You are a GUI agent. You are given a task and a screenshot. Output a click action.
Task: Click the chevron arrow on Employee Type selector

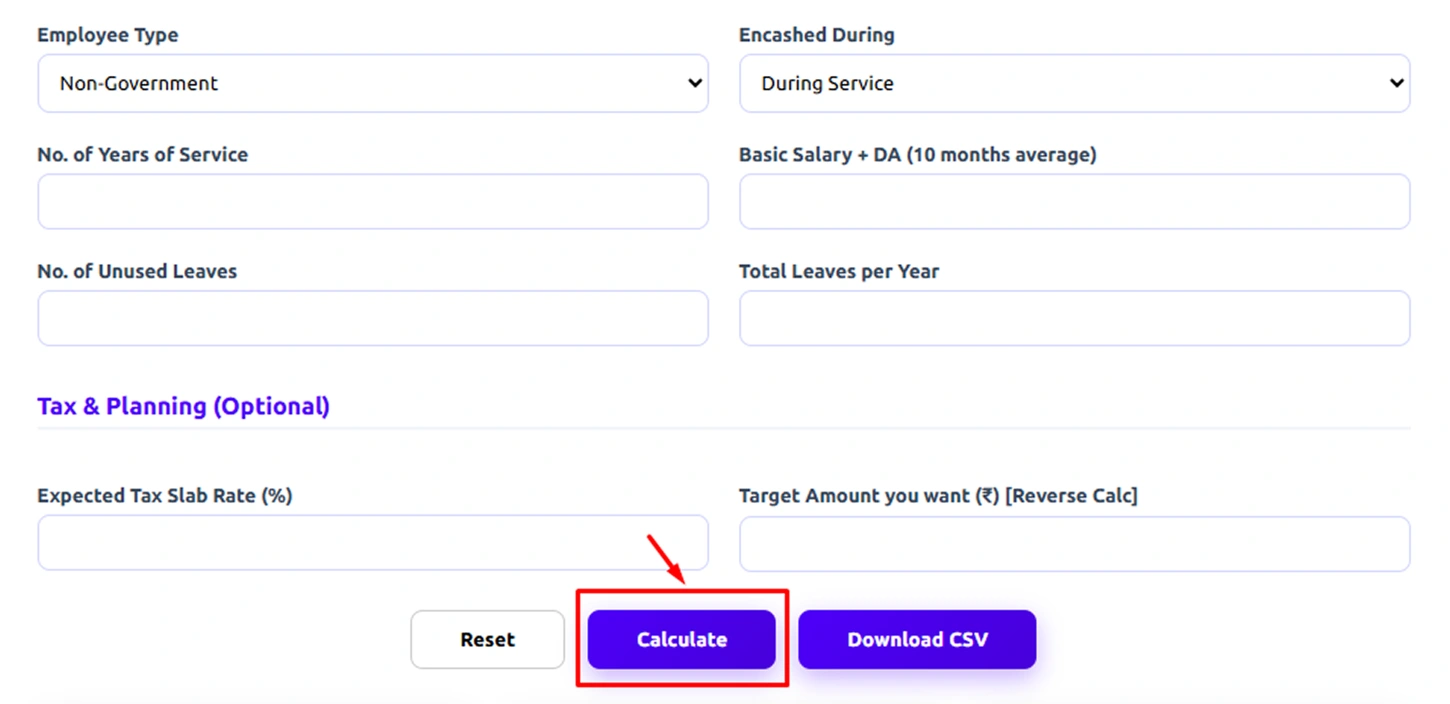click(697, 83)
